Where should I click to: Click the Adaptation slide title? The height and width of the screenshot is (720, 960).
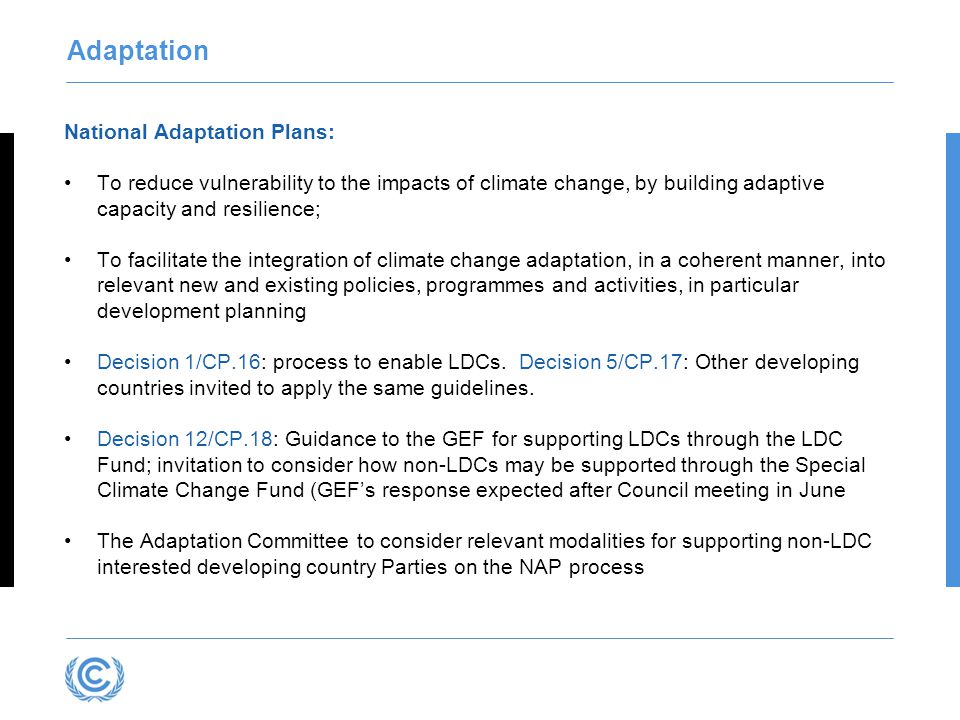coord(138,50)
